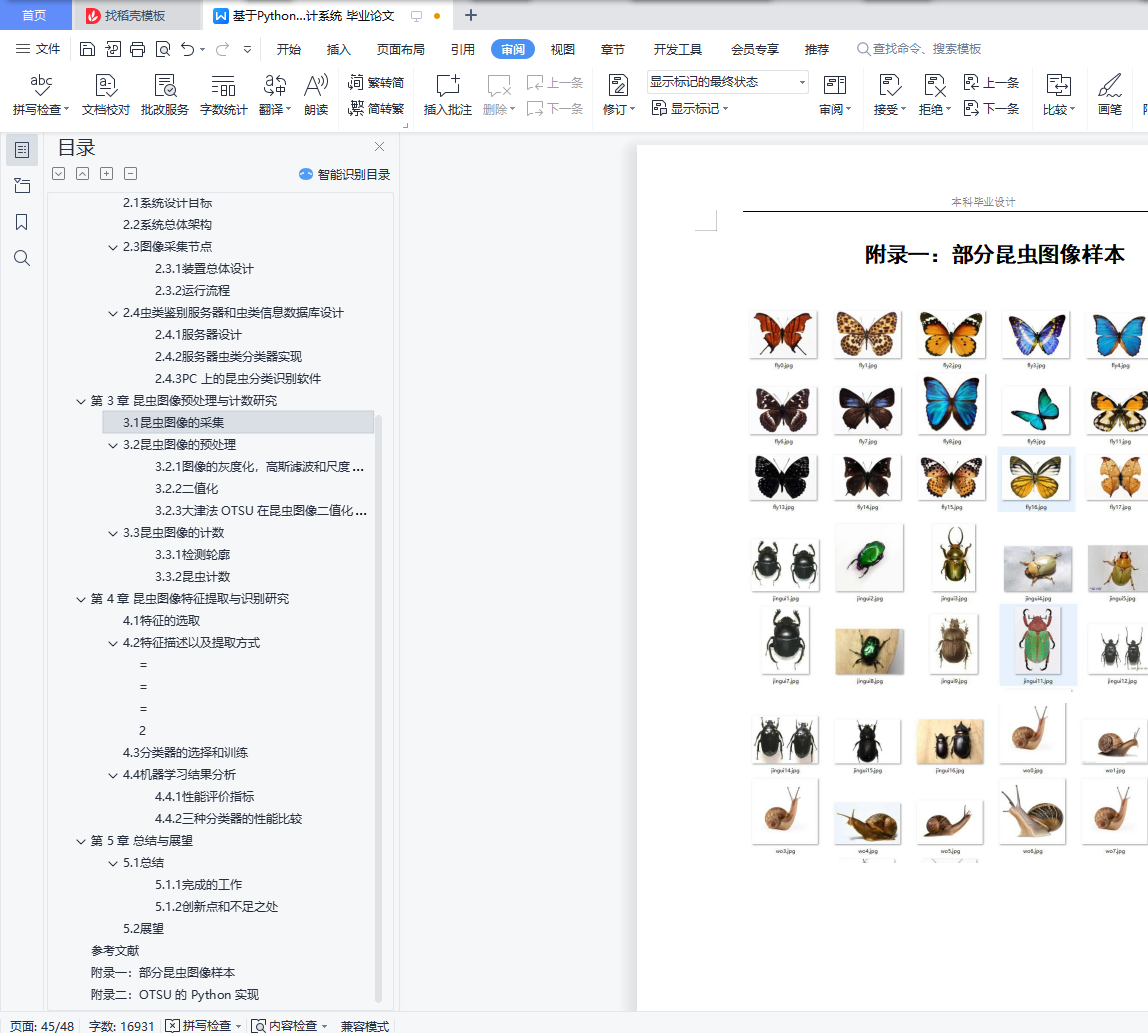Jump to 4.3分类器的选择和训练 in outline
This screenshot has width=1148, height=1033.
point(185,753)
